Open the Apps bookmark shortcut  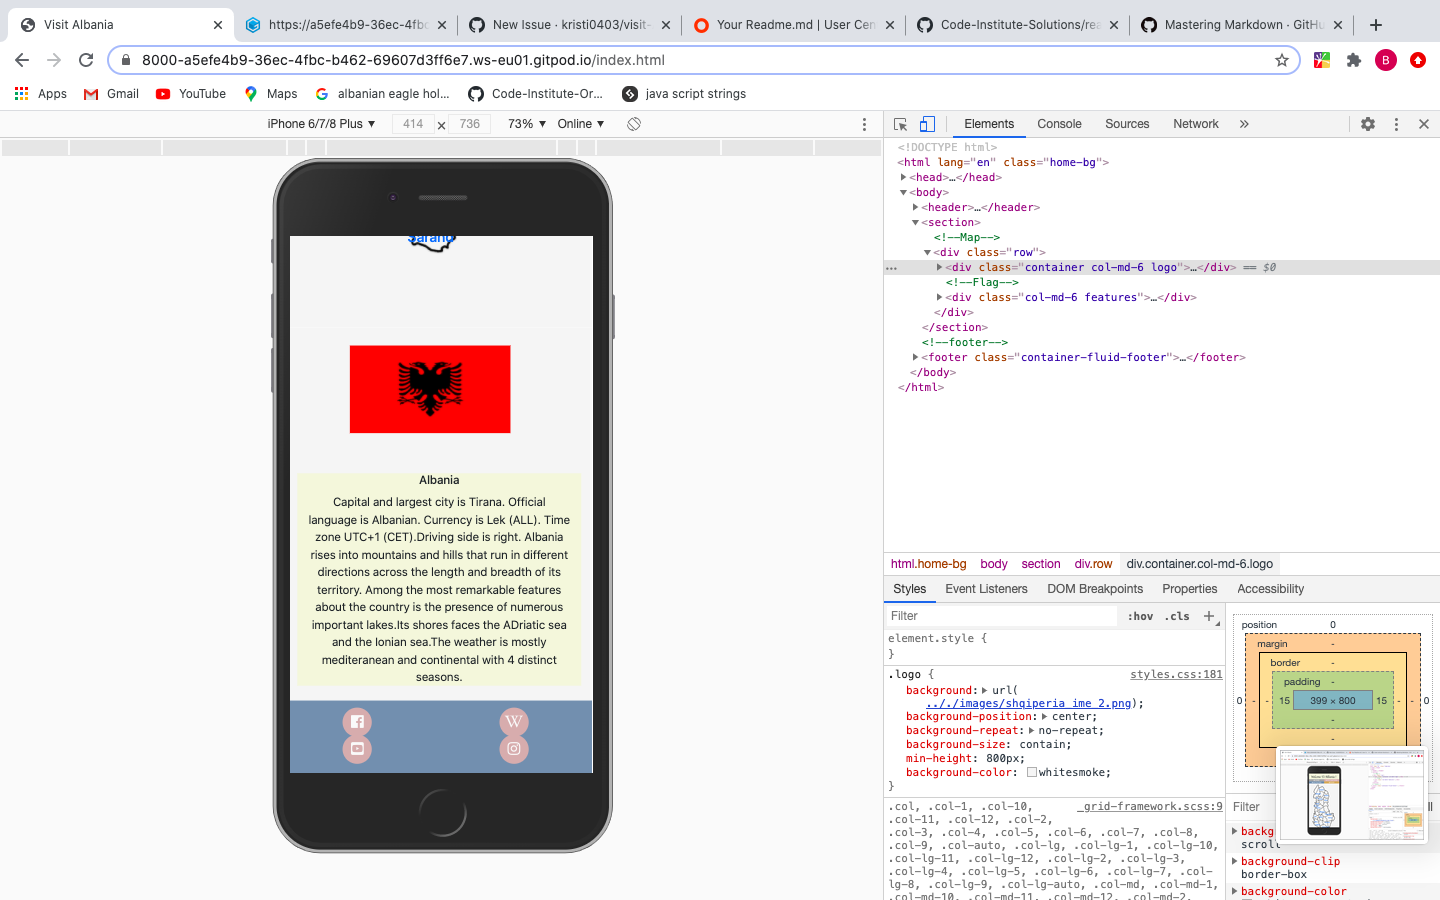(x=41, y=94)
